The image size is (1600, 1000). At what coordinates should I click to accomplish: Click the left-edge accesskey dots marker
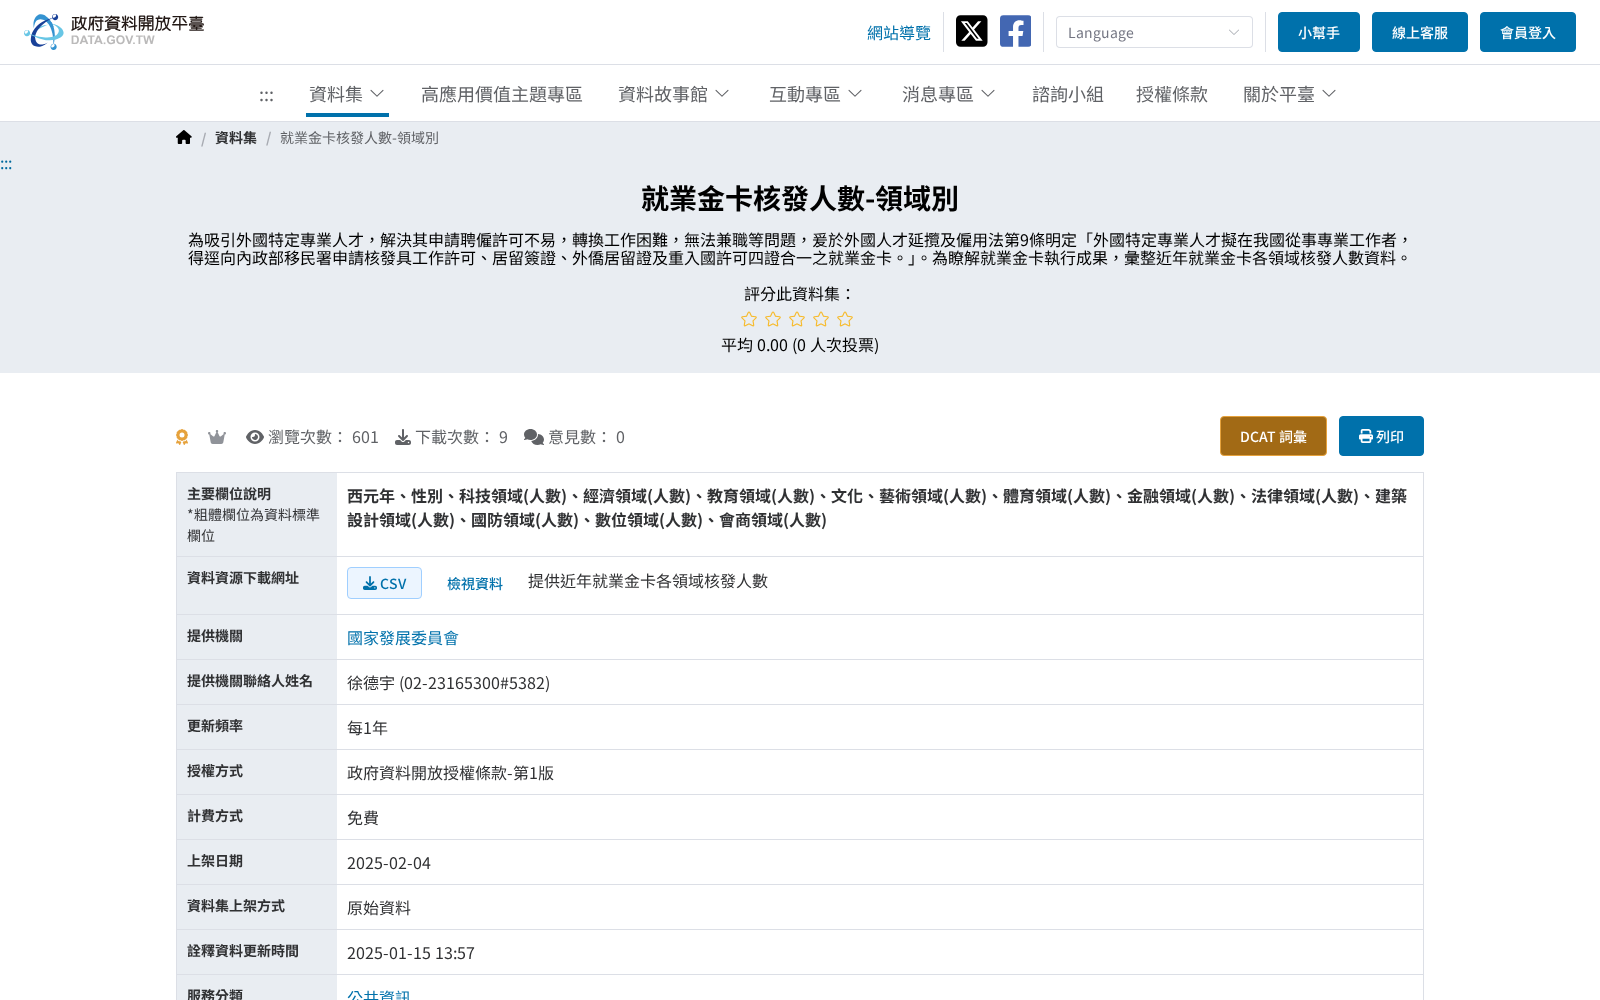tap(6, 165)
